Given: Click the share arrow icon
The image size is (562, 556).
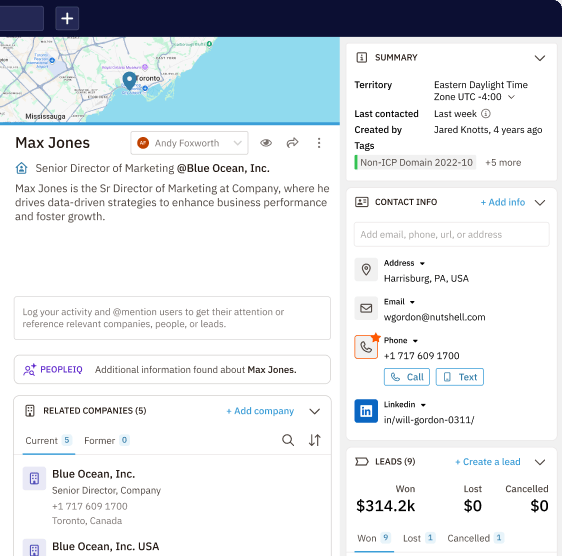Looking at the screenshot, I should [292, 143].
